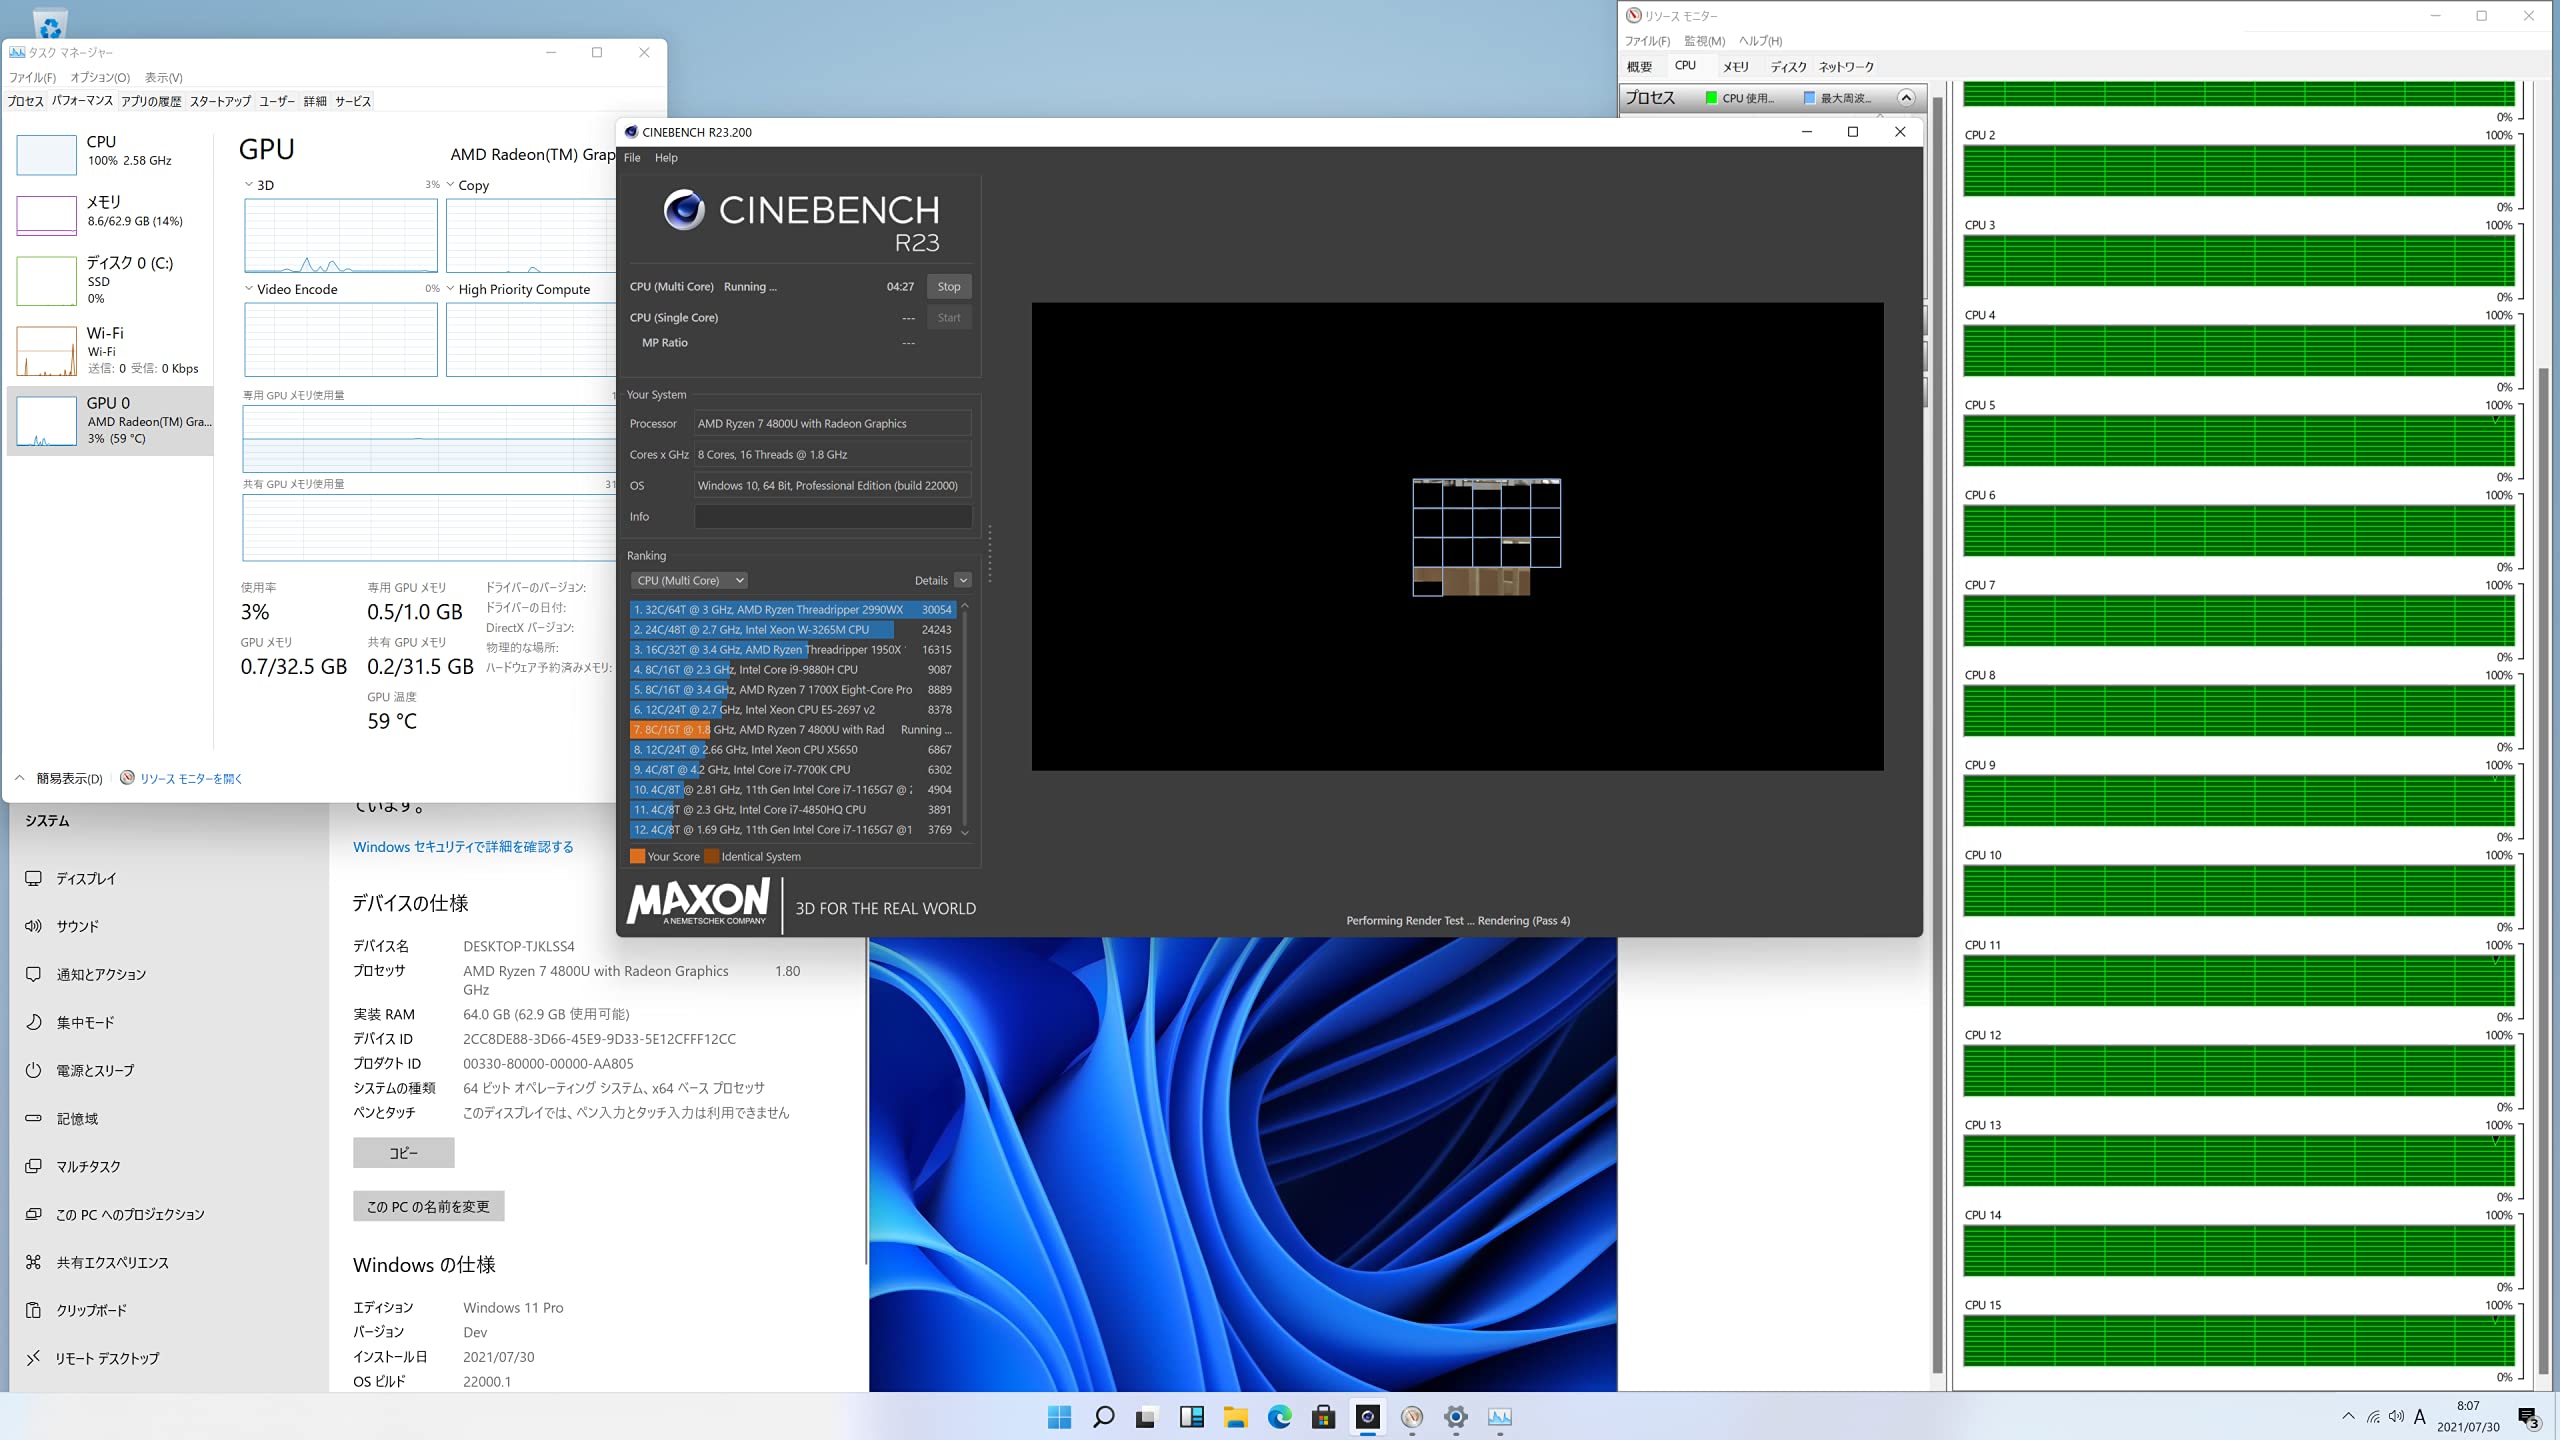Open the オプション(O) menu in Task Manager
The height and width of the screenshot is (1440, 2560).
(100, 77)
